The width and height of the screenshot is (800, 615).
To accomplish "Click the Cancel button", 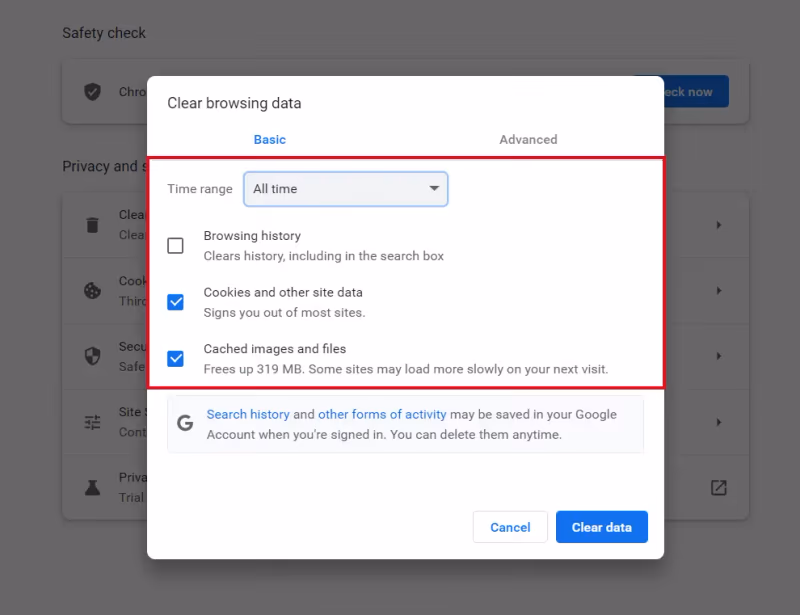I will [x=510, y=527].
